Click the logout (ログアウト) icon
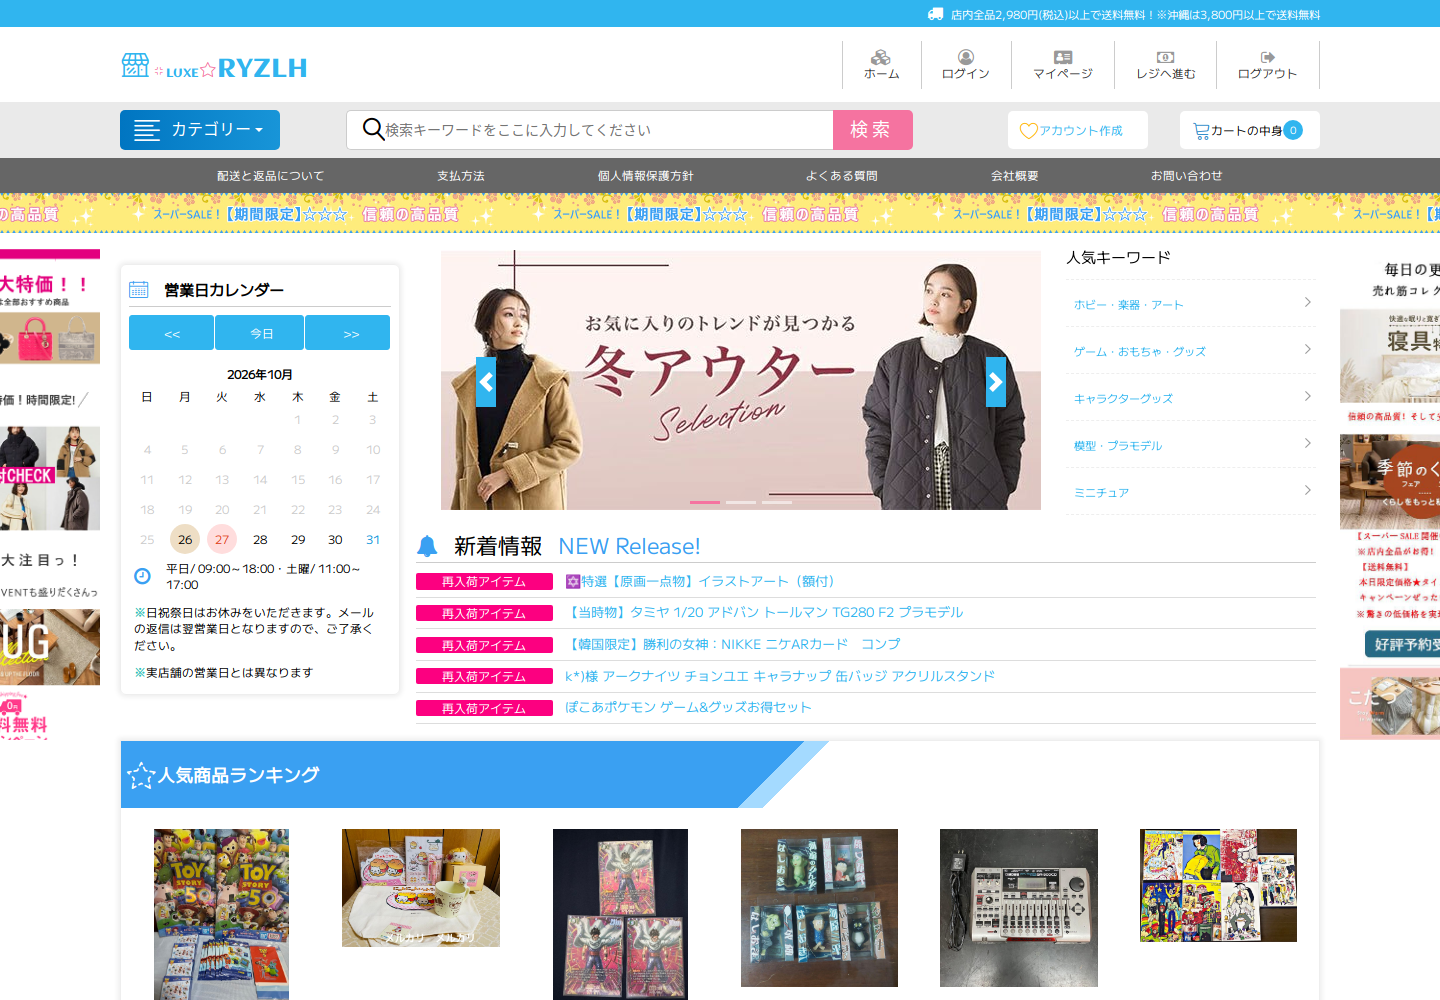This screenshot has width=1440, height=1000. (x=1267, y=57)
